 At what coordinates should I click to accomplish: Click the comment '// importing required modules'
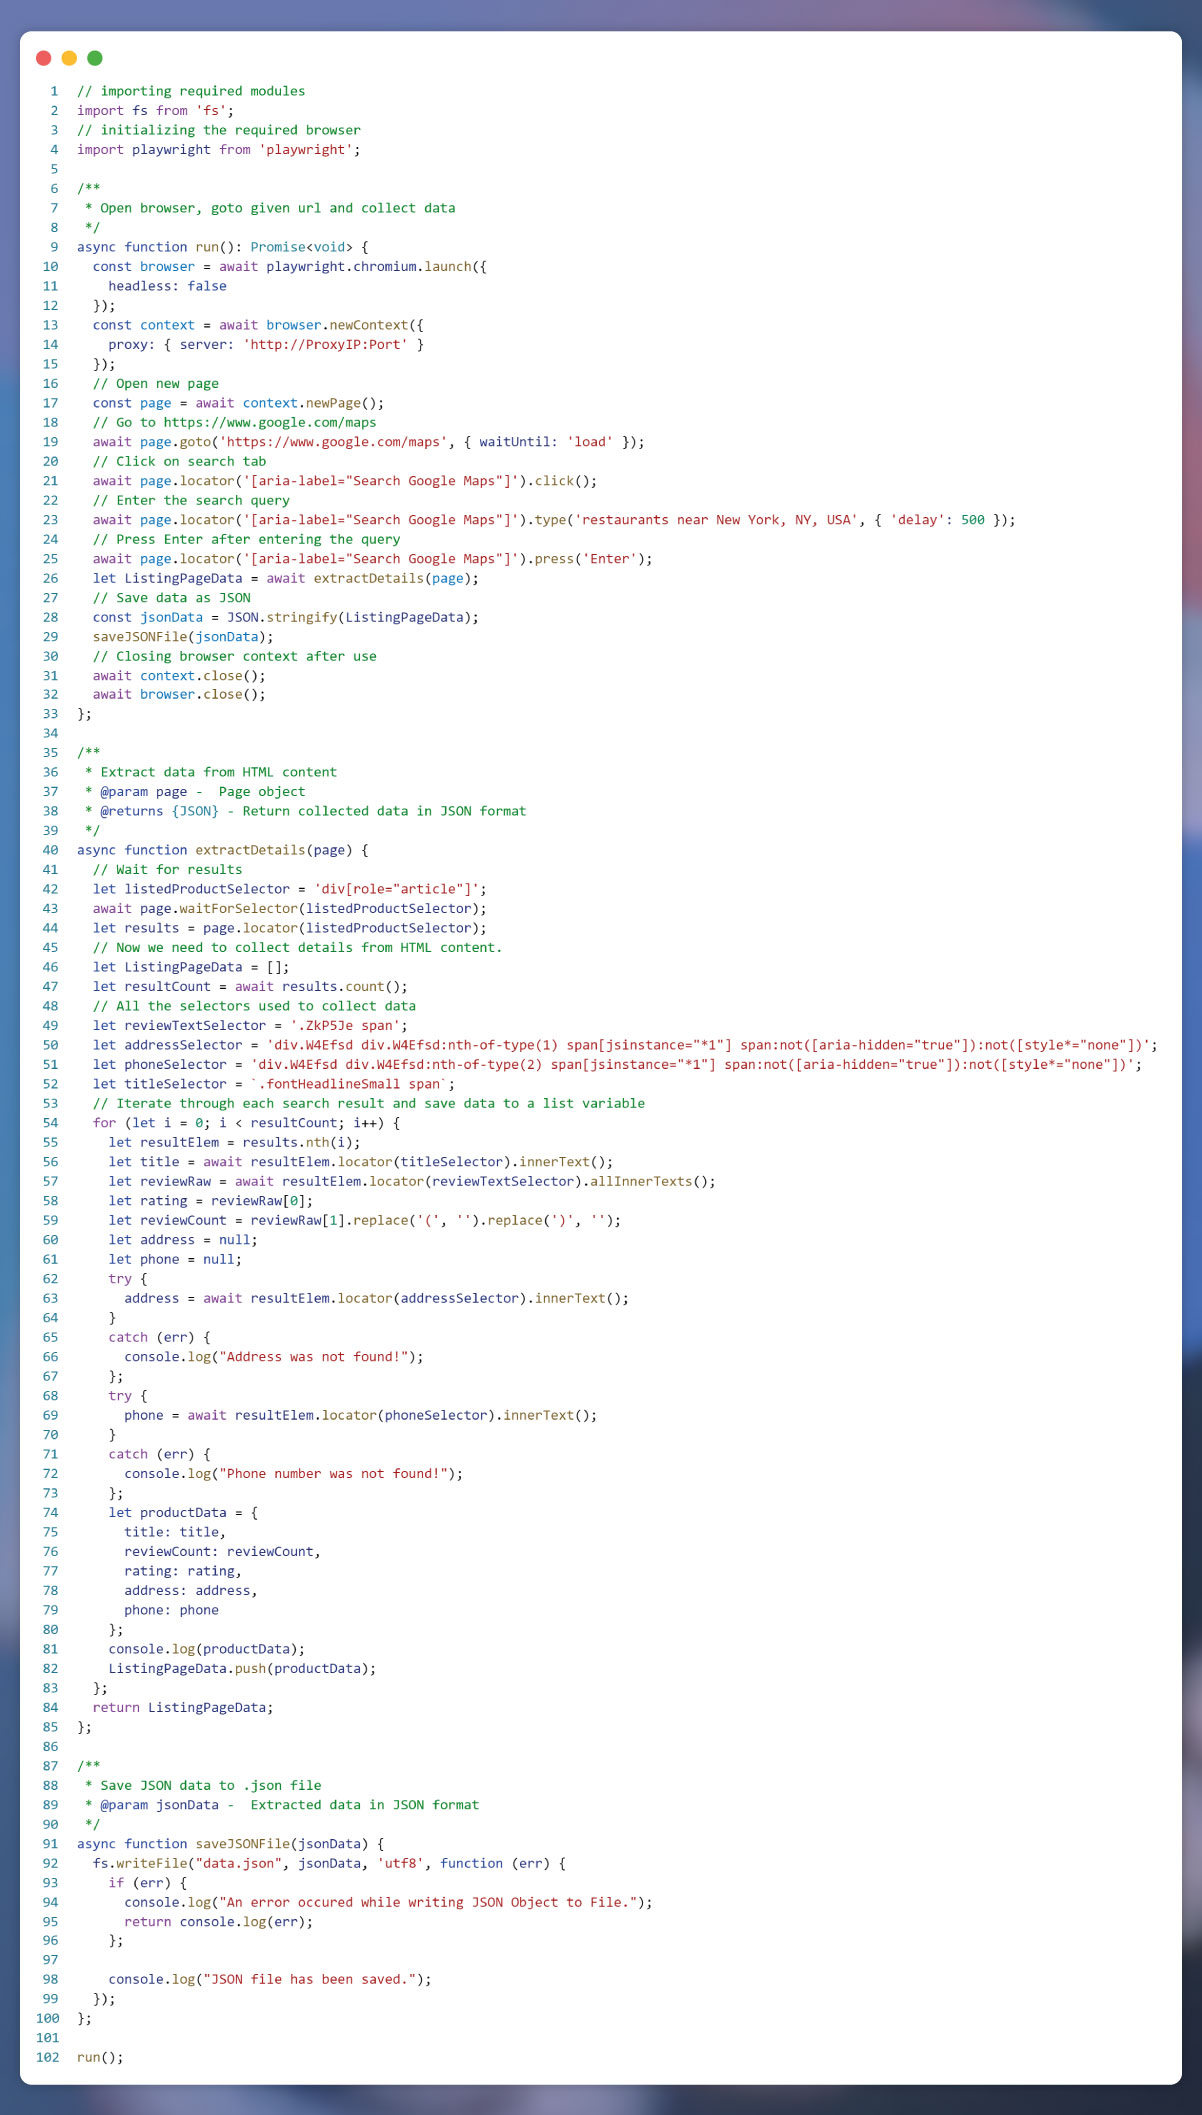click(x=191, y=91)
